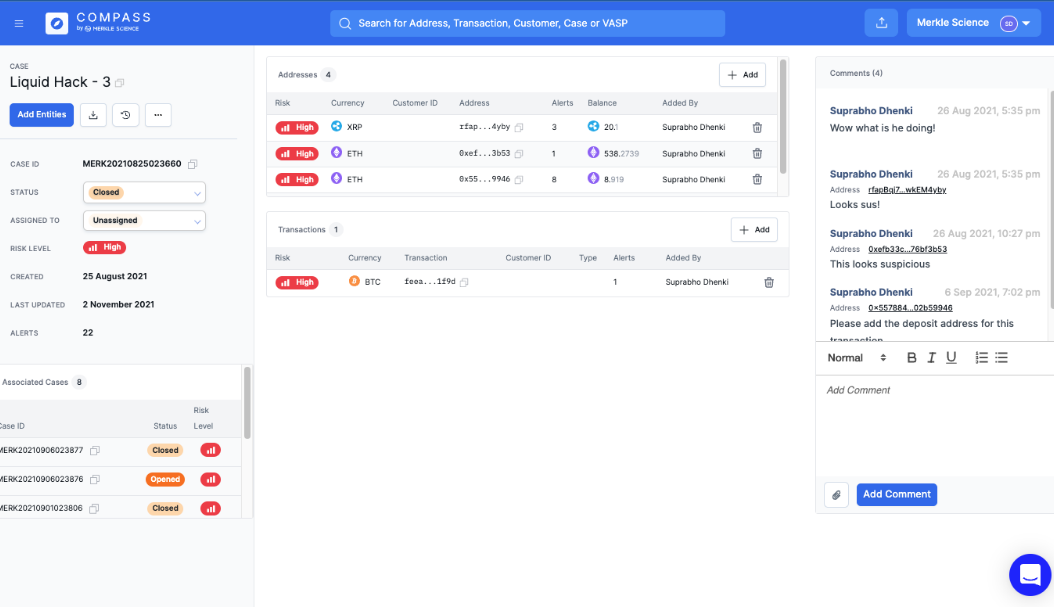Copy case ID MERK20210906023876
Screen dimensions: 1054x607
95,479
